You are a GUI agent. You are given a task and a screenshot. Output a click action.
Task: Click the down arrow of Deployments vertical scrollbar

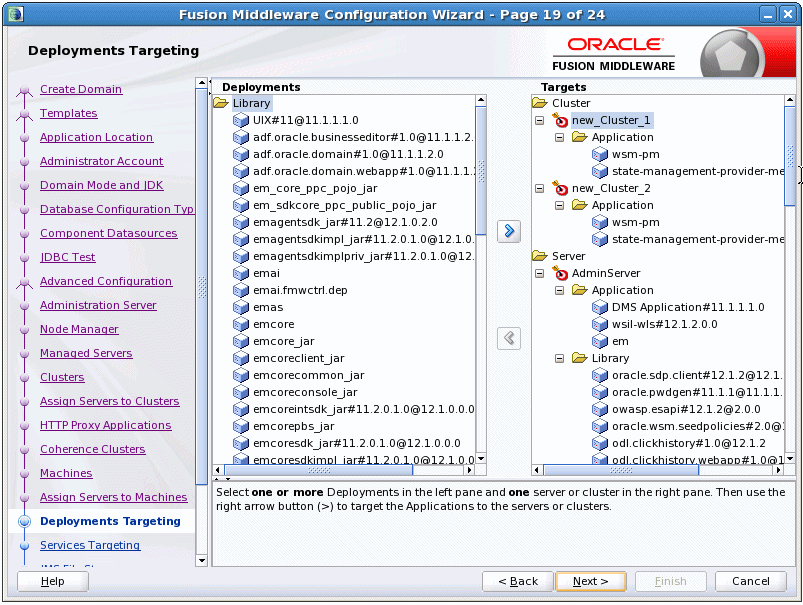(x=481, y=459)
